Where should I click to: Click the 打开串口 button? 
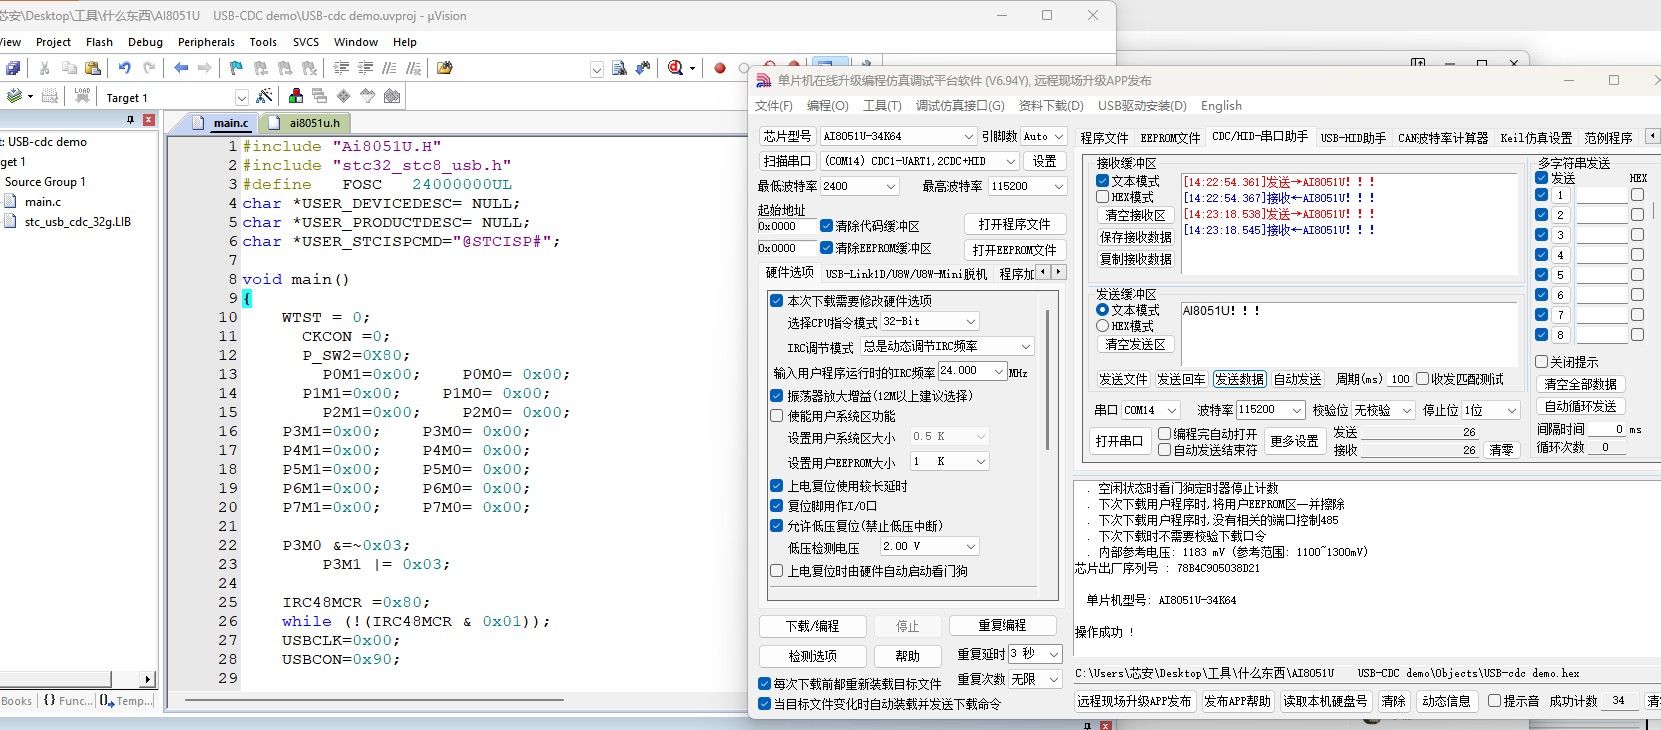point(1118,441)
